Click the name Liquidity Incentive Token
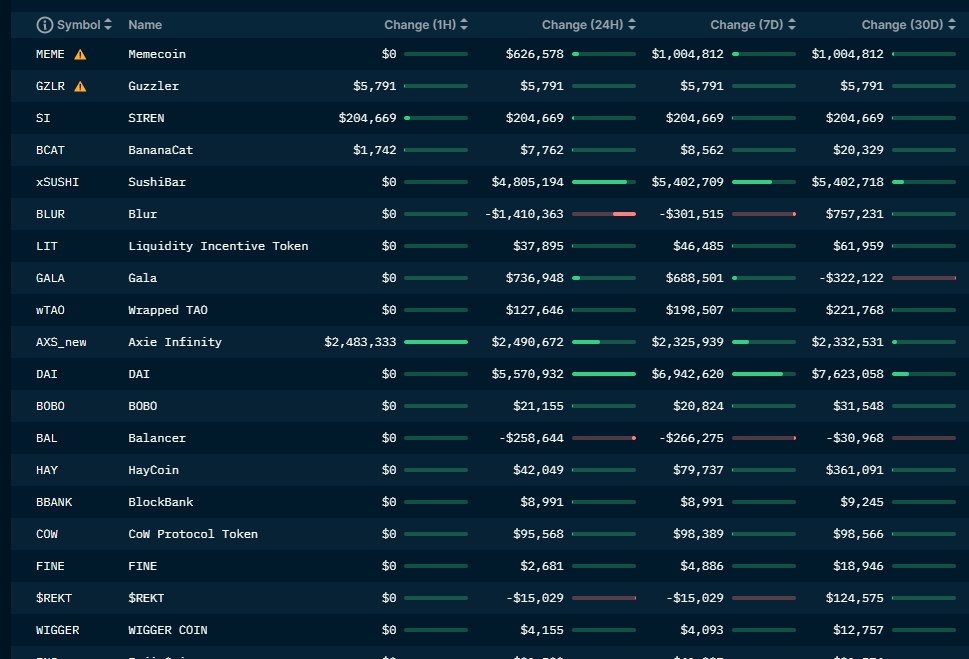Screen dimensions: 969x659 (x=218, y=246)
